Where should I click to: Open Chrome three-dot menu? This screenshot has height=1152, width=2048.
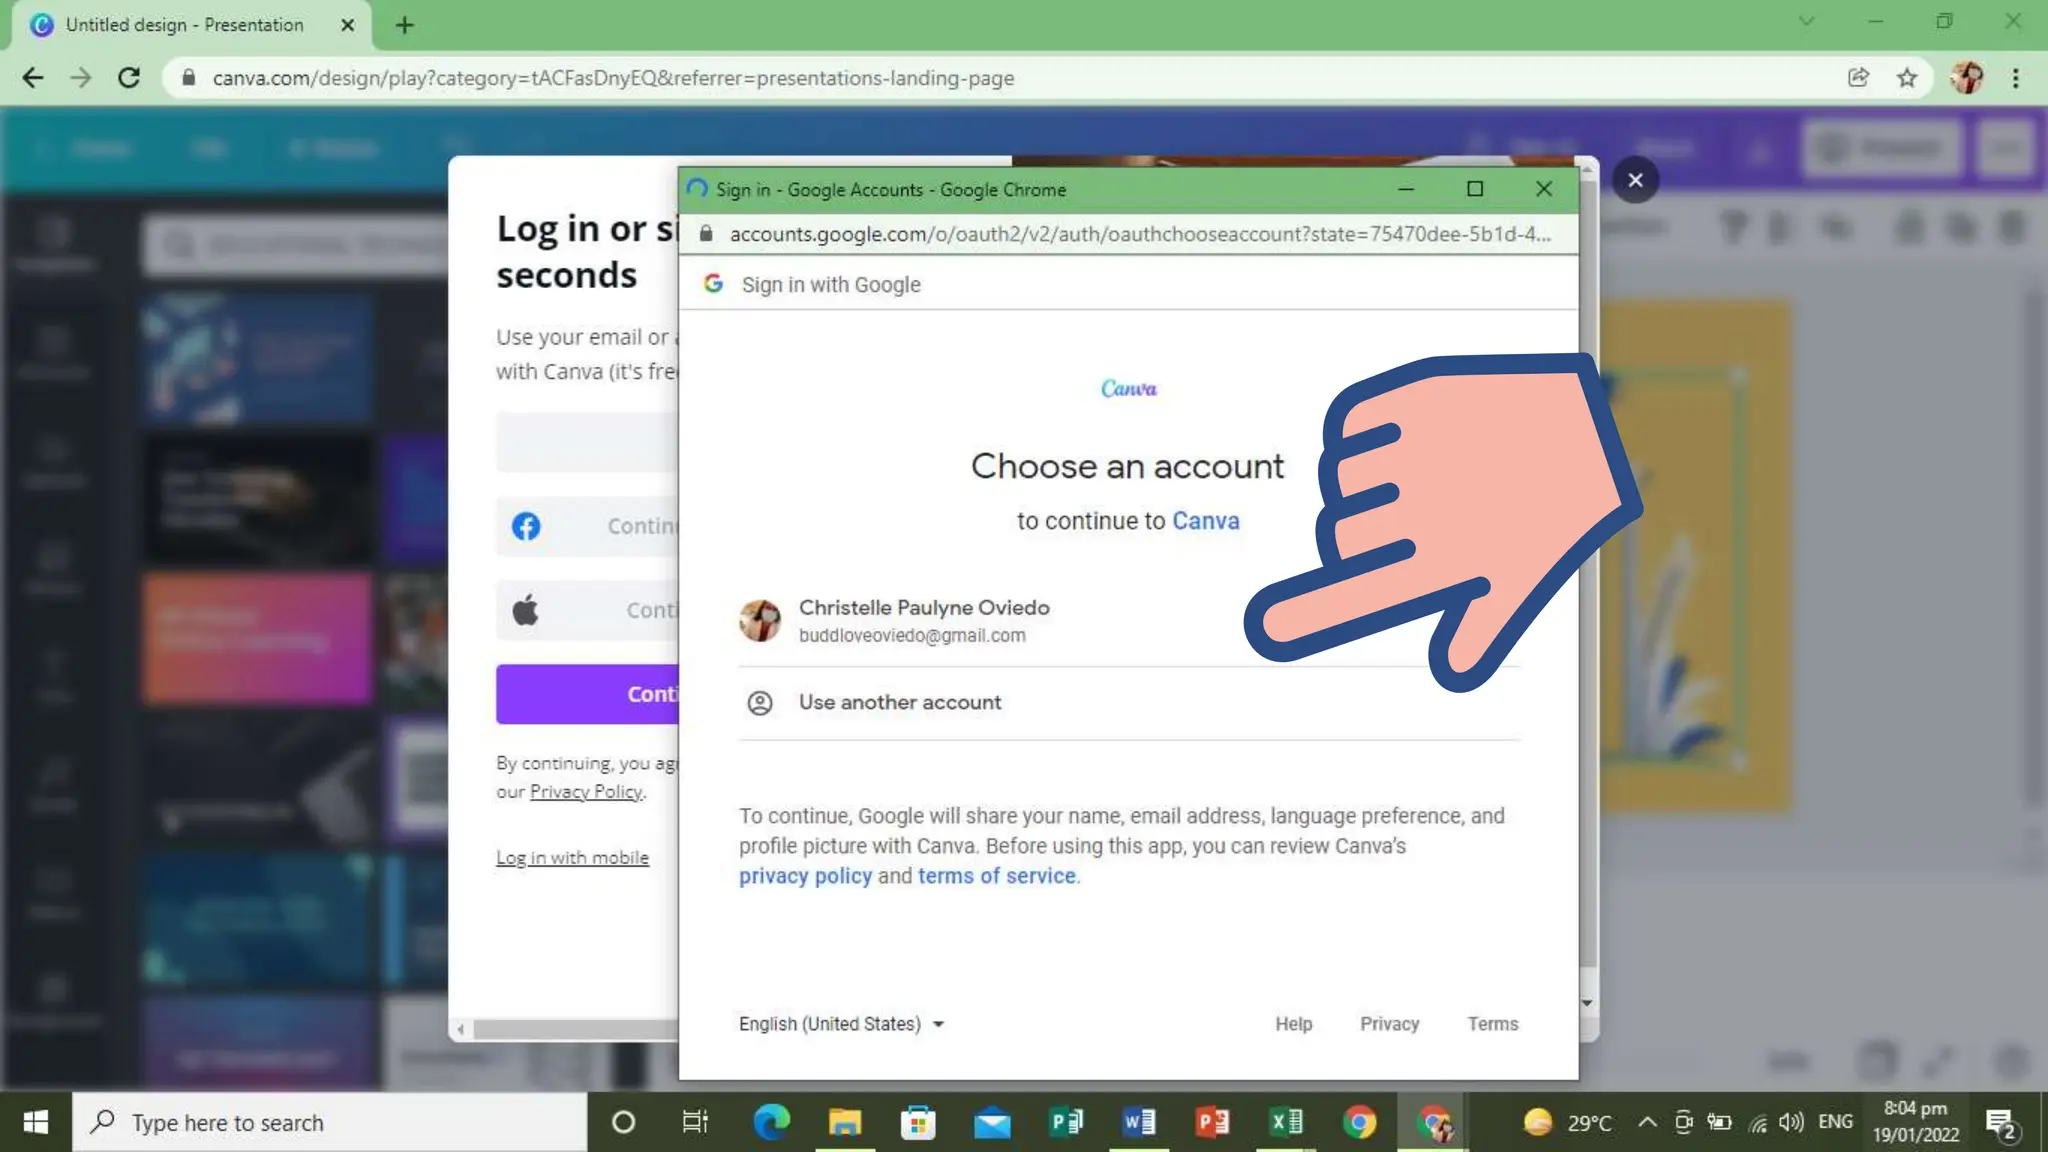pyautogui.click(x=2016, y=78)
